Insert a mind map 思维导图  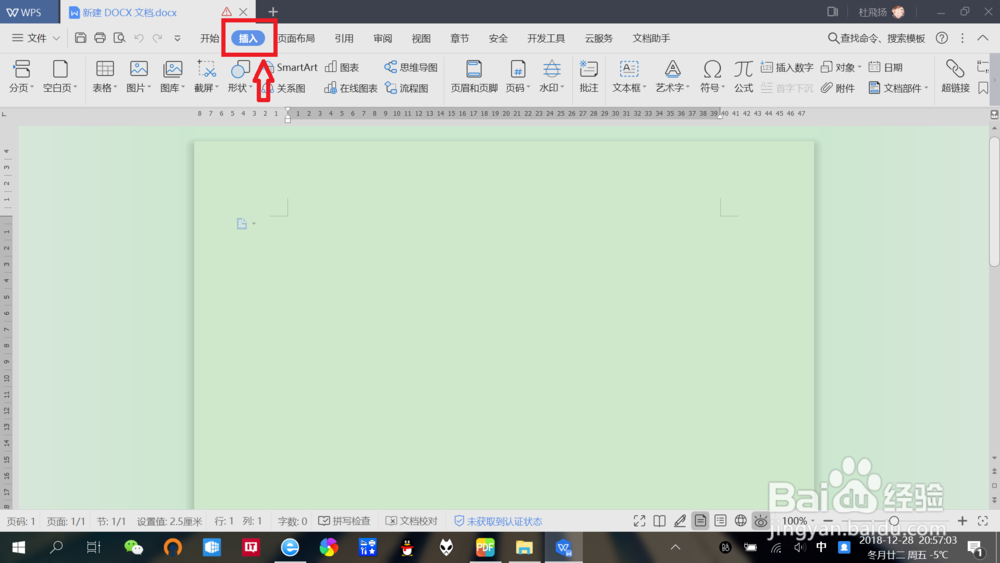pyautogui.click(x=411, y=67)
